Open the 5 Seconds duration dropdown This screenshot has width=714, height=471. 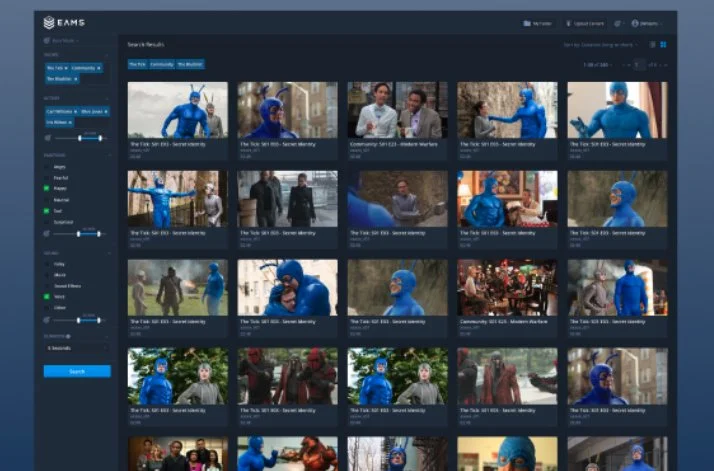(x=77, y=348)
